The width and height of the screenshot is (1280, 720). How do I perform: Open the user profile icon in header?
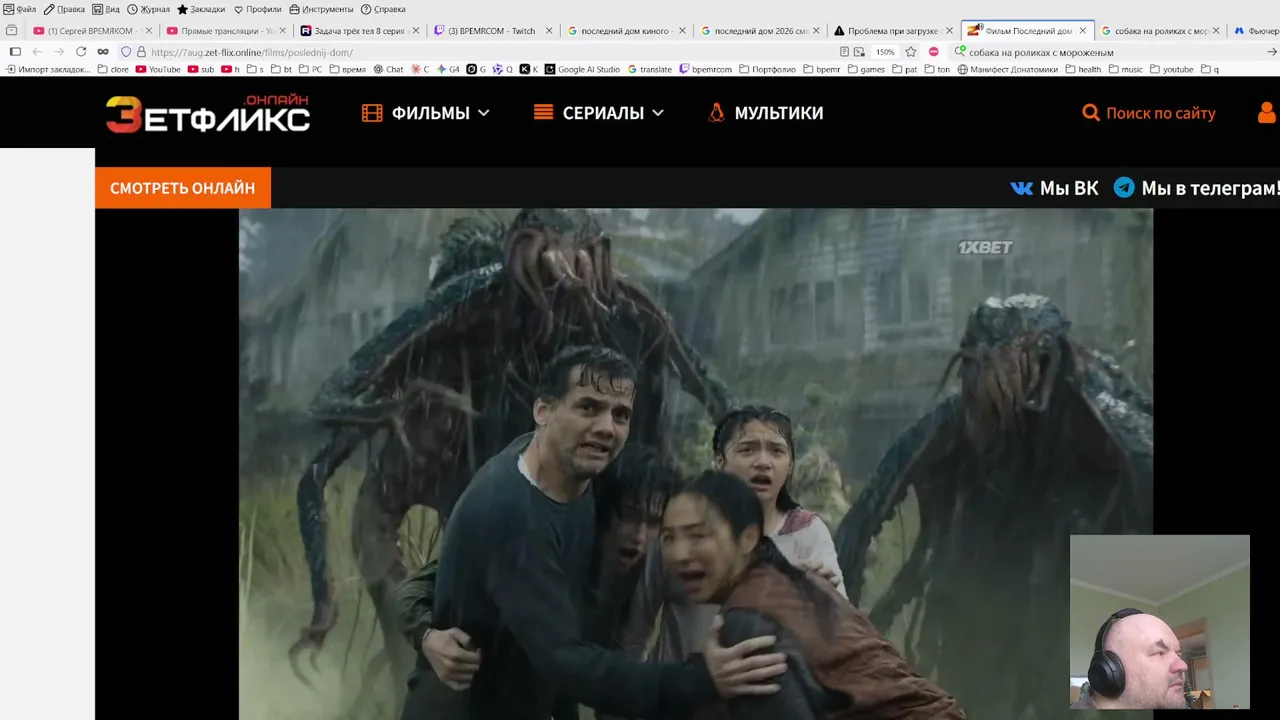pyautogui.click(x=1267, y=113)
